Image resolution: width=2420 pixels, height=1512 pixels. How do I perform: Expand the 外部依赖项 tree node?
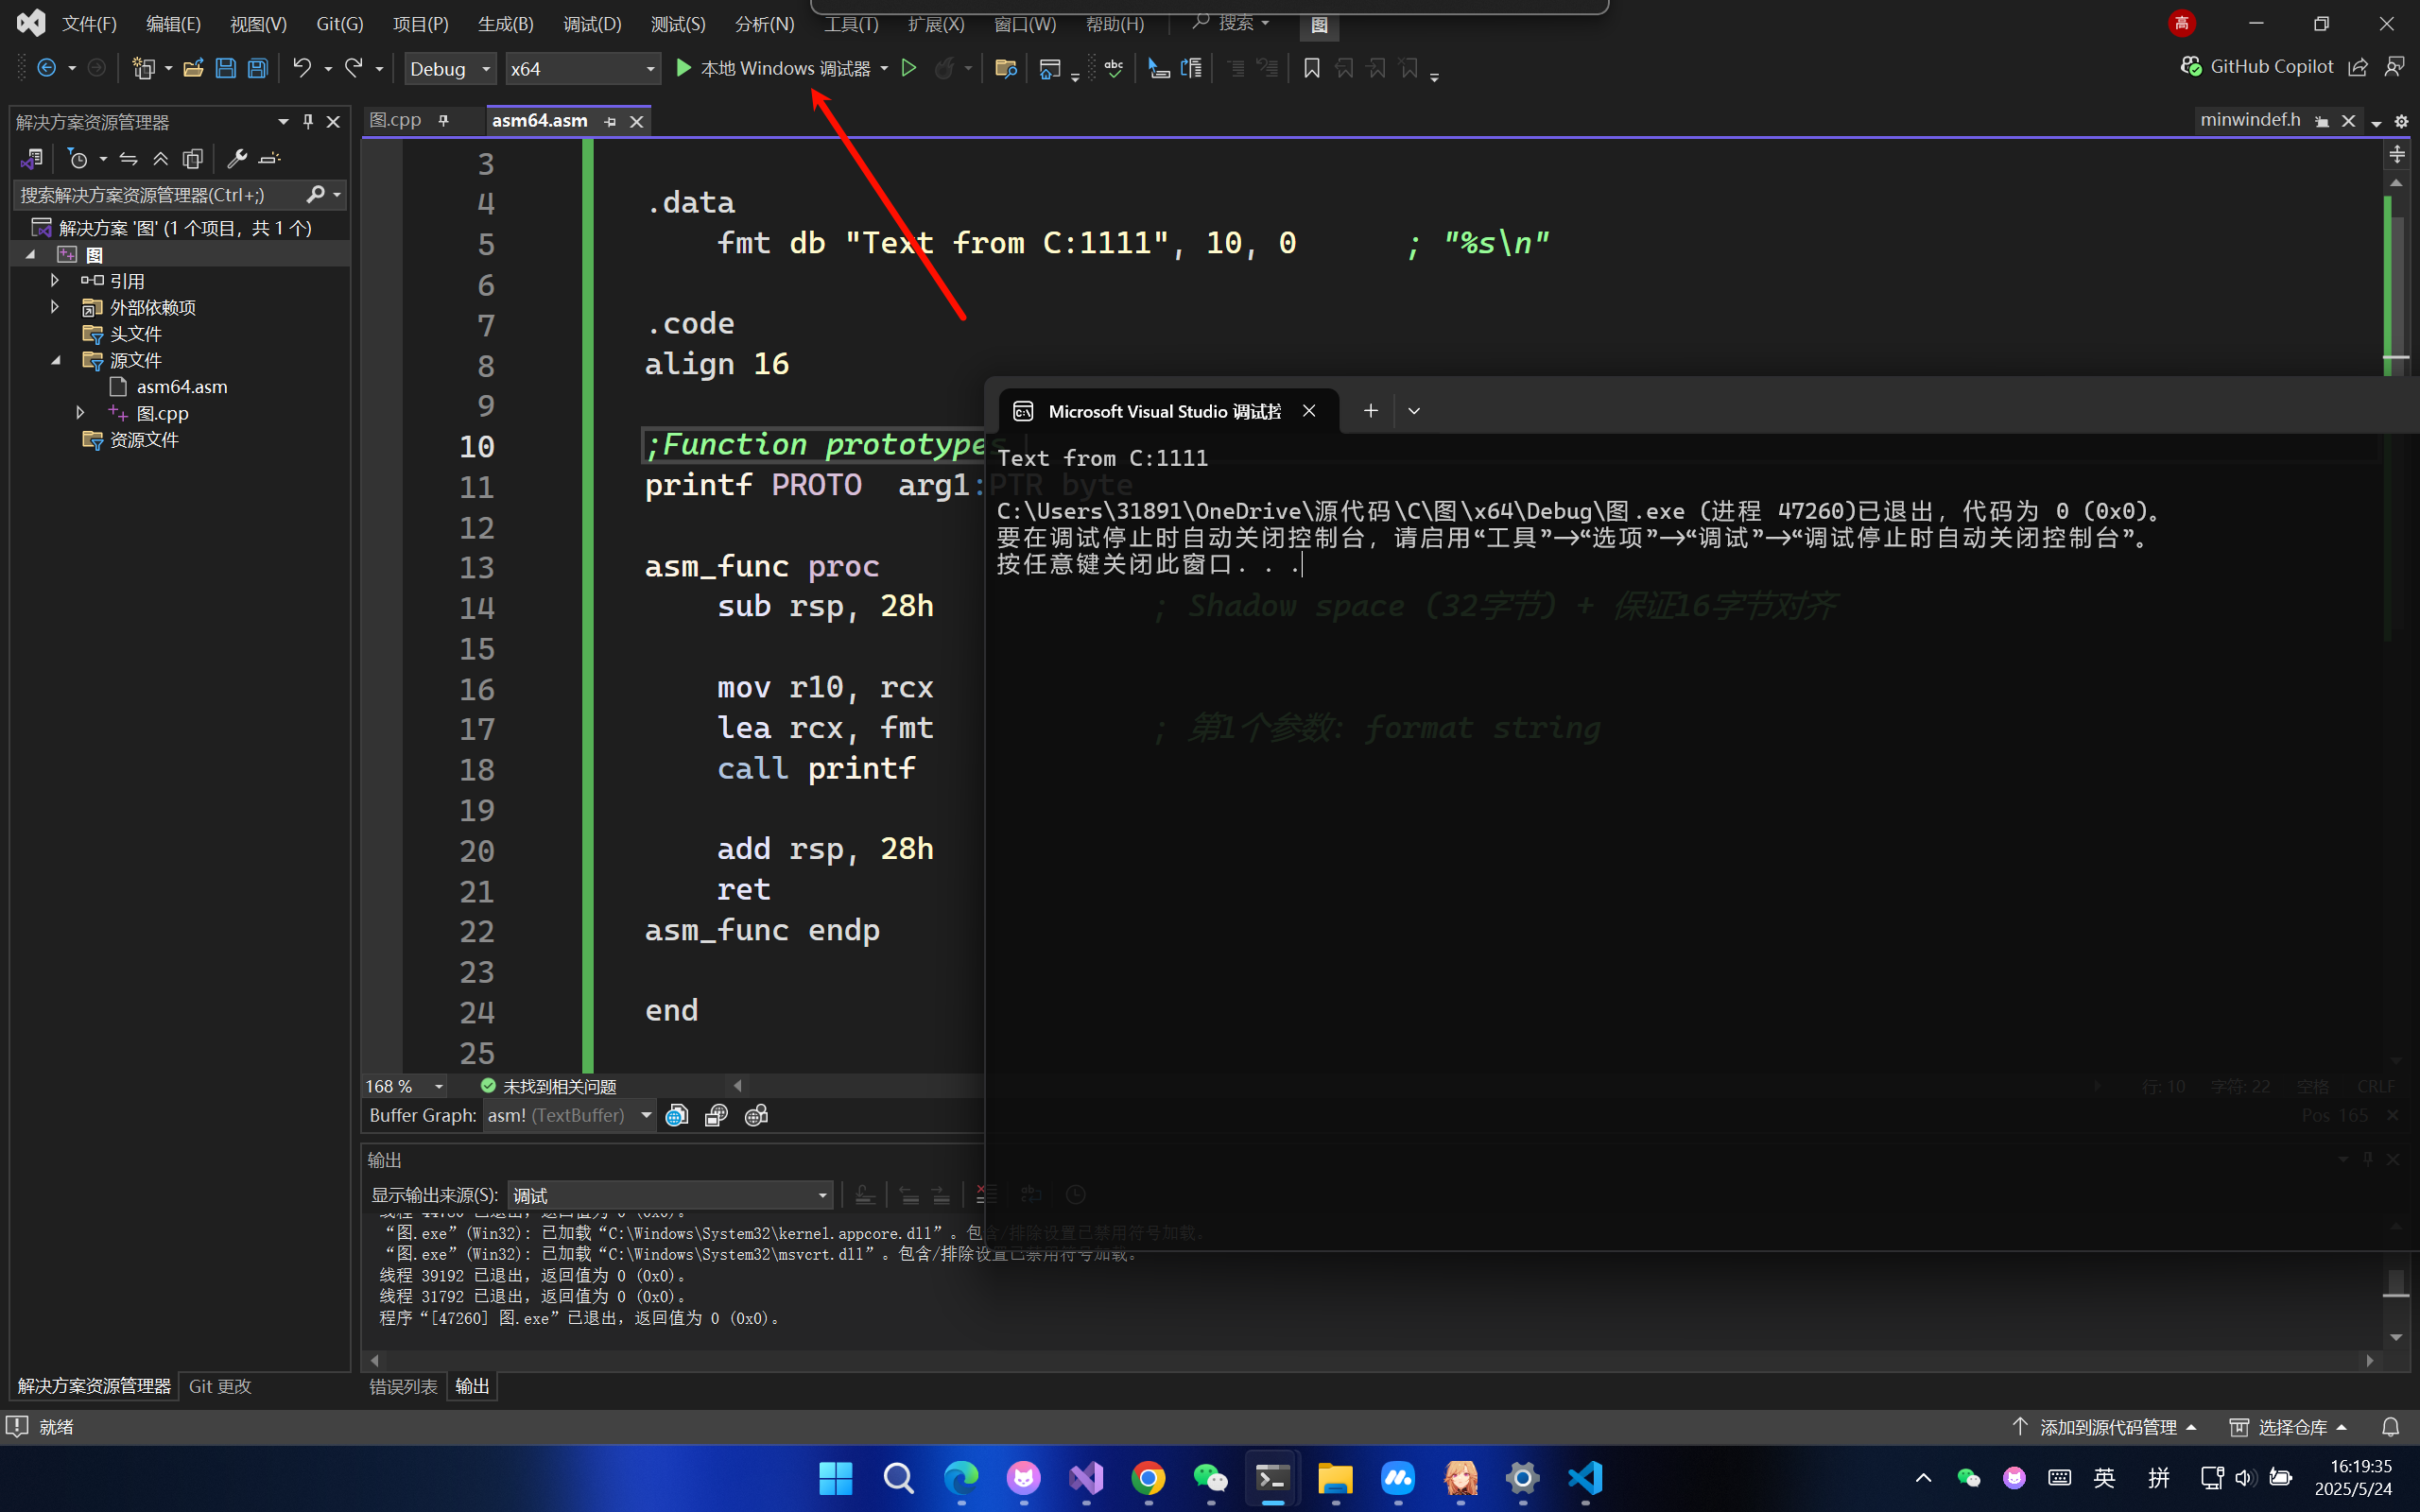pos(55,307)
